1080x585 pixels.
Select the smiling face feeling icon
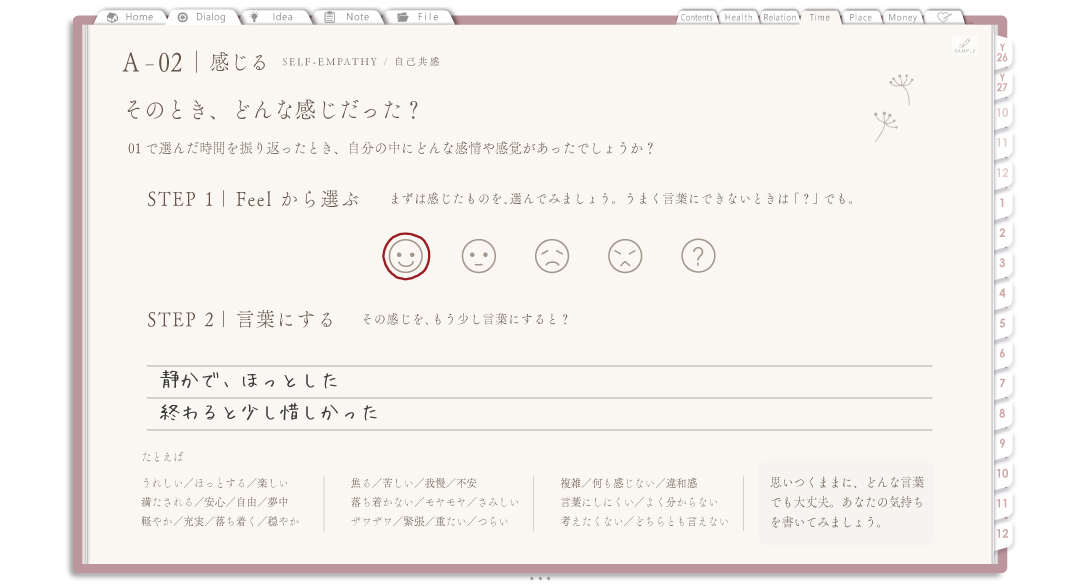(x=406, y=256)
